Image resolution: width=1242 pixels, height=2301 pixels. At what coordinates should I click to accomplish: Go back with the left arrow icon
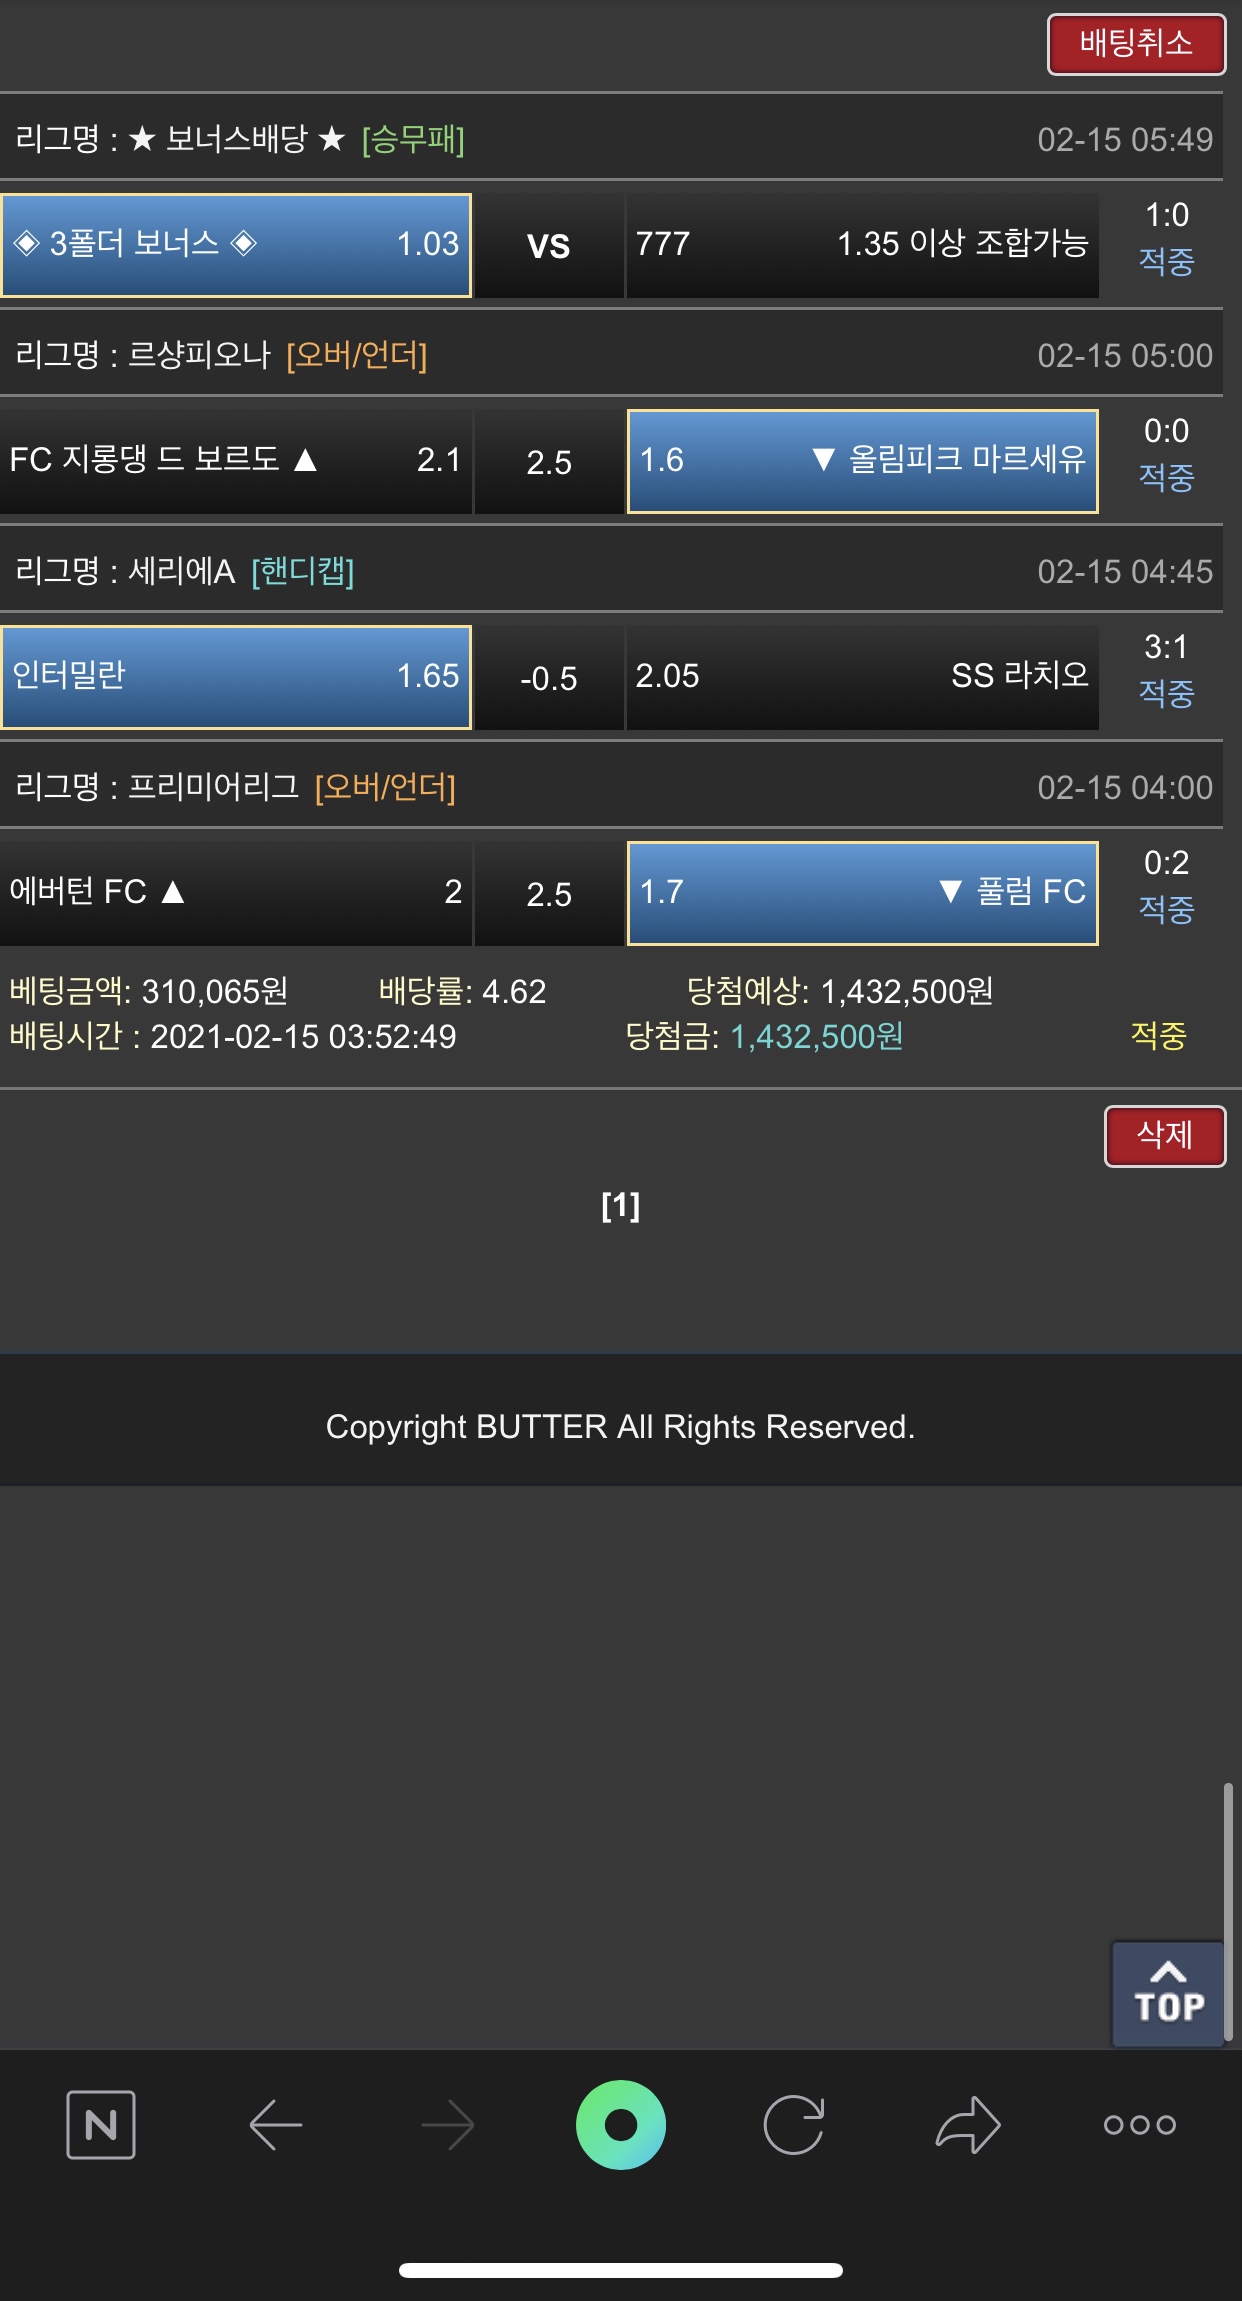point(275,2124)
